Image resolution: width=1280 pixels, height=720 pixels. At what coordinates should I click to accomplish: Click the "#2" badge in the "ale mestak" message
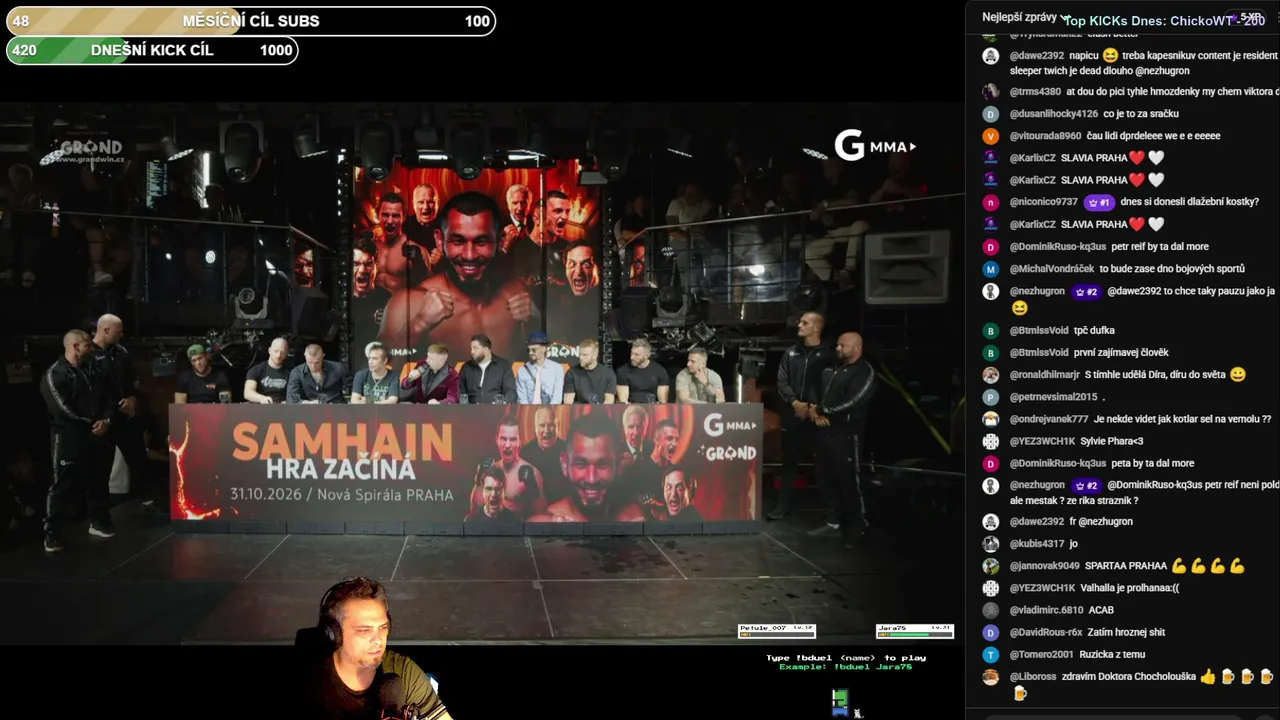1086,486
